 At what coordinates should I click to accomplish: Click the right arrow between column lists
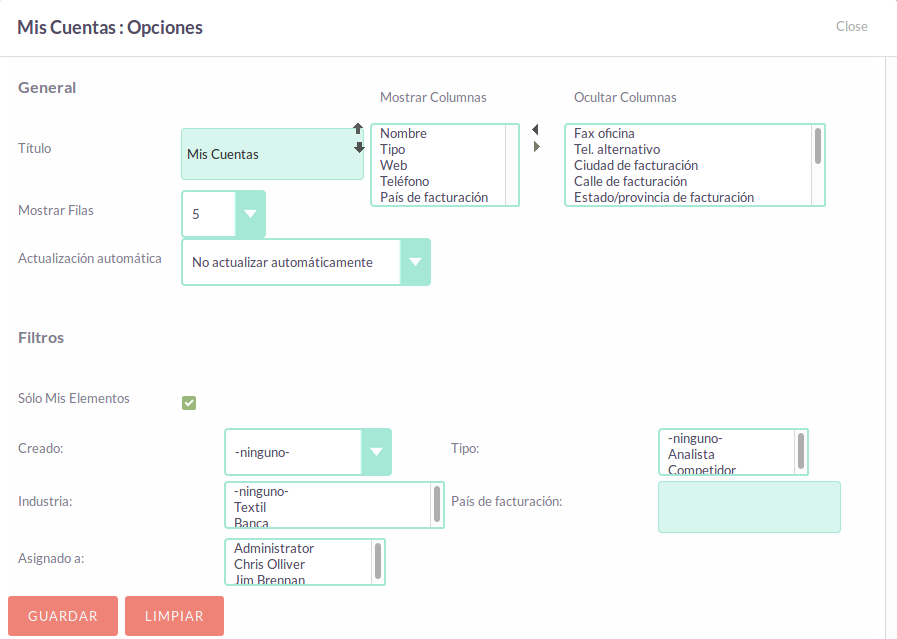pos(537,147)
